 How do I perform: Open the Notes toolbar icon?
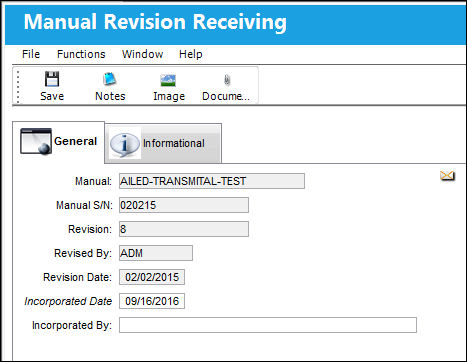(110, 79)
